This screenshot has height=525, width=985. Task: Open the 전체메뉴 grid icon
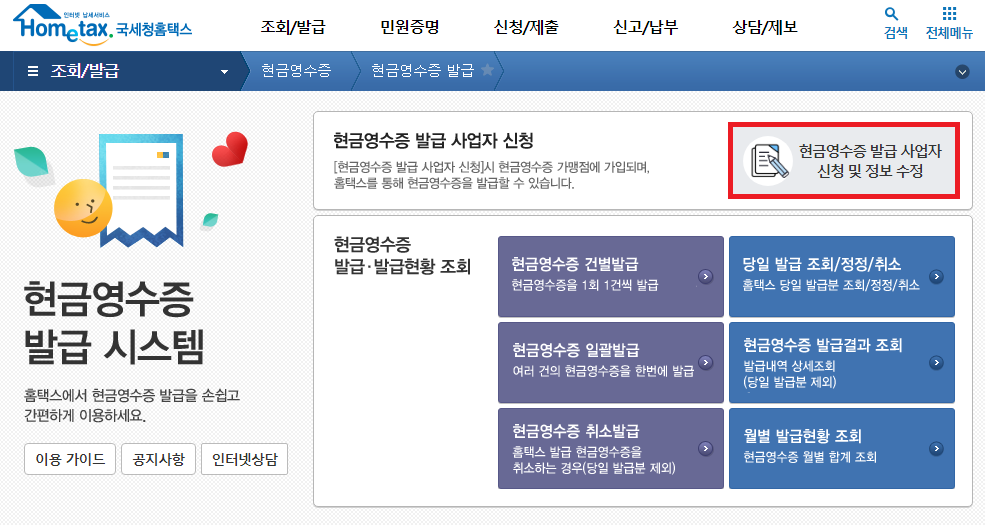949,14
